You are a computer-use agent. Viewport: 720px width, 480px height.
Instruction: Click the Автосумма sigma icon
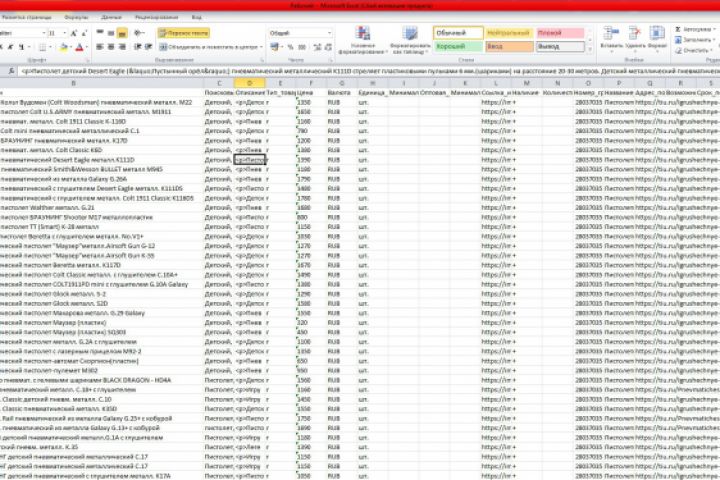(x=678, y=29)
